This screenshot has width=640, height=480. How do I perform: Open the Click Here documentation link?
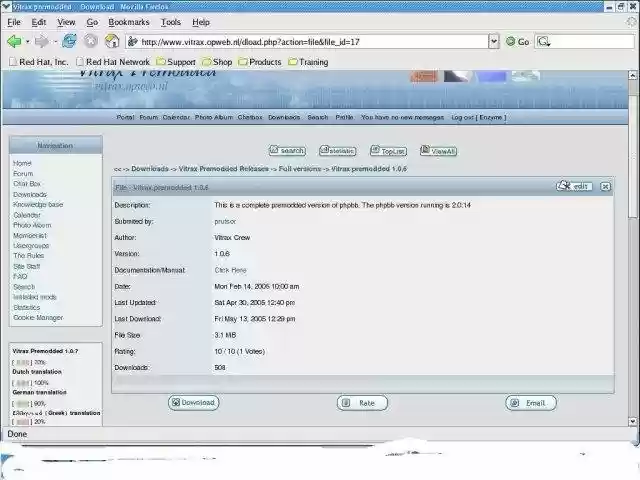pyautogui.click(x=231, y=270)
